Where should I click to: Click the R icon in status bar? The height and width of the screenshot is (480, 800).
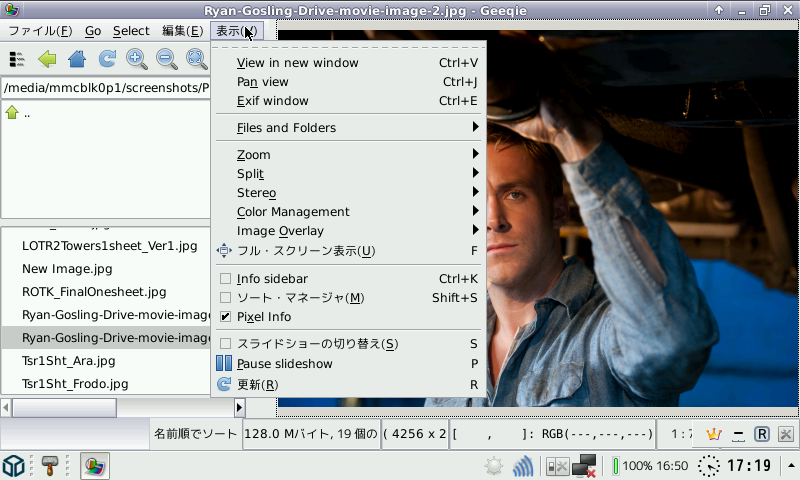pos(762,434)
